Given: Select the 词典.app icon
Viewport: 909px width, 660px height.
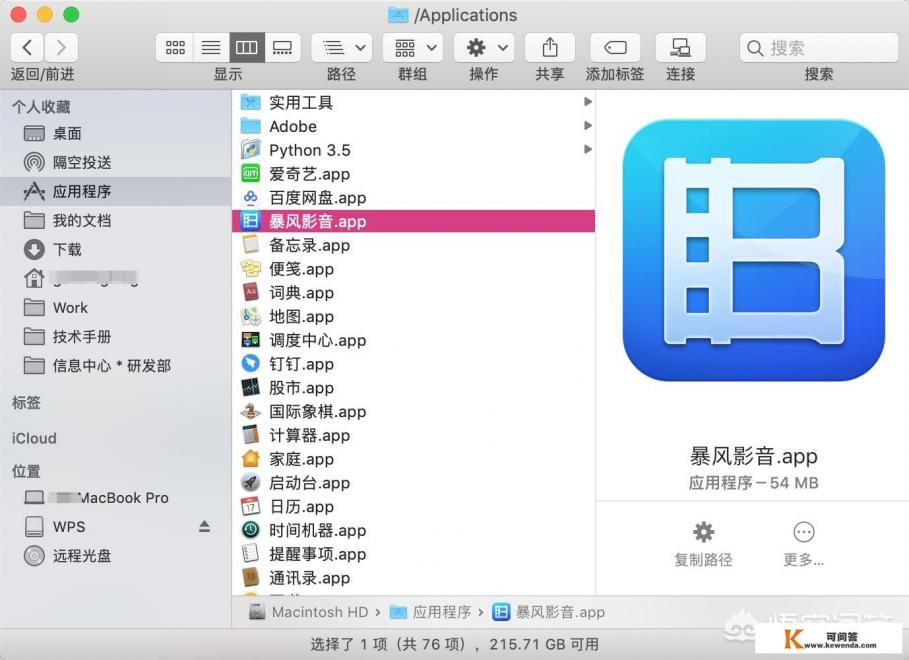Looking at the screenshot, I should [x=250, y=292].
